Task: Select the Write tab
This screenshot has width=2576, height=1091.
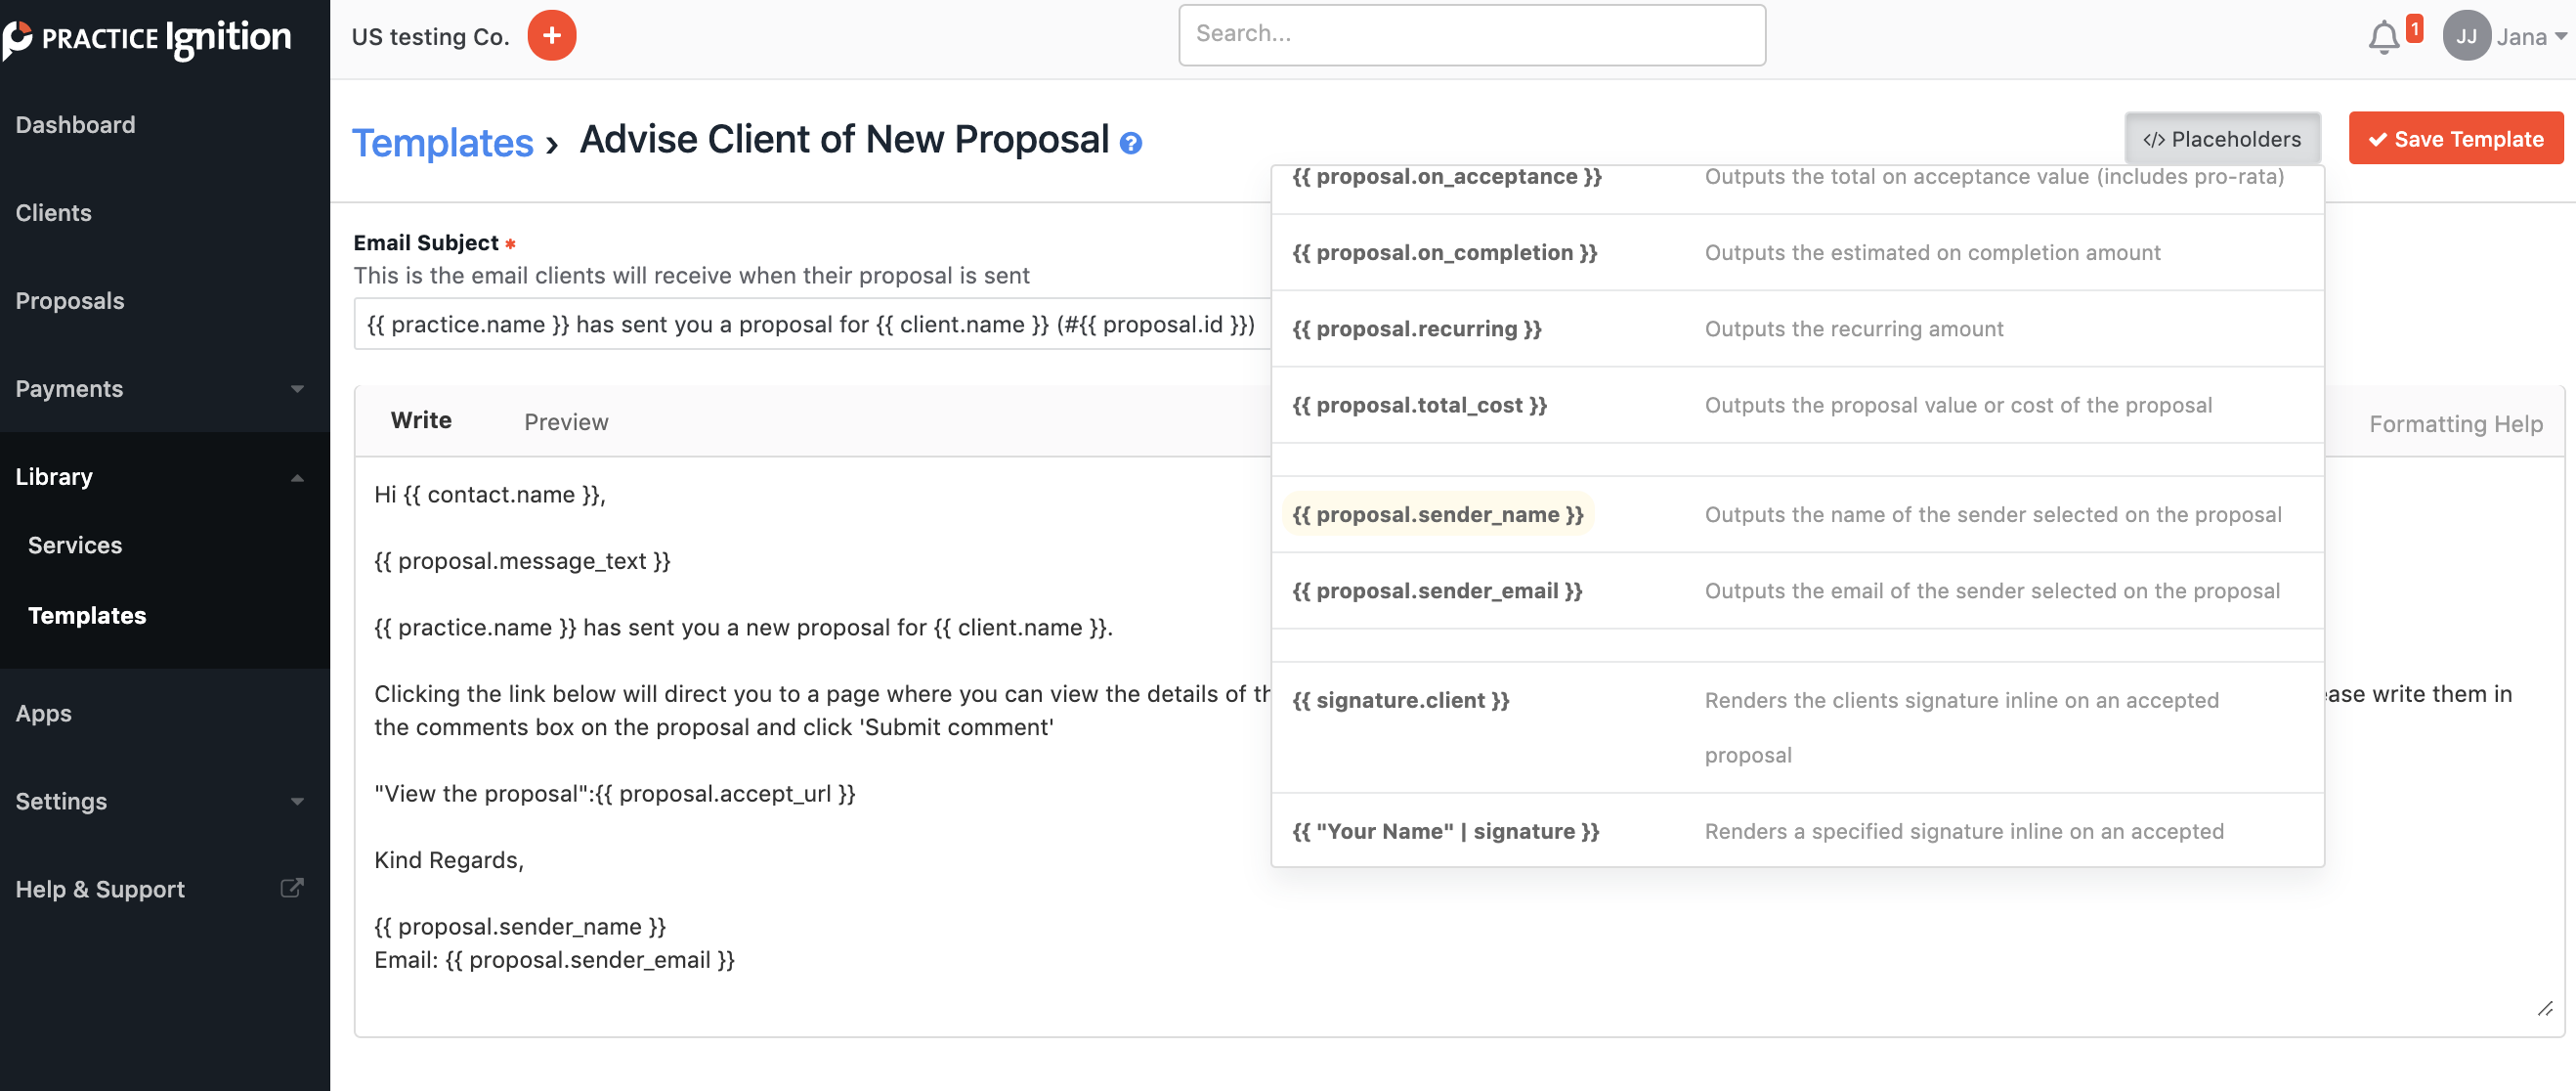Action: click(421, 421)
